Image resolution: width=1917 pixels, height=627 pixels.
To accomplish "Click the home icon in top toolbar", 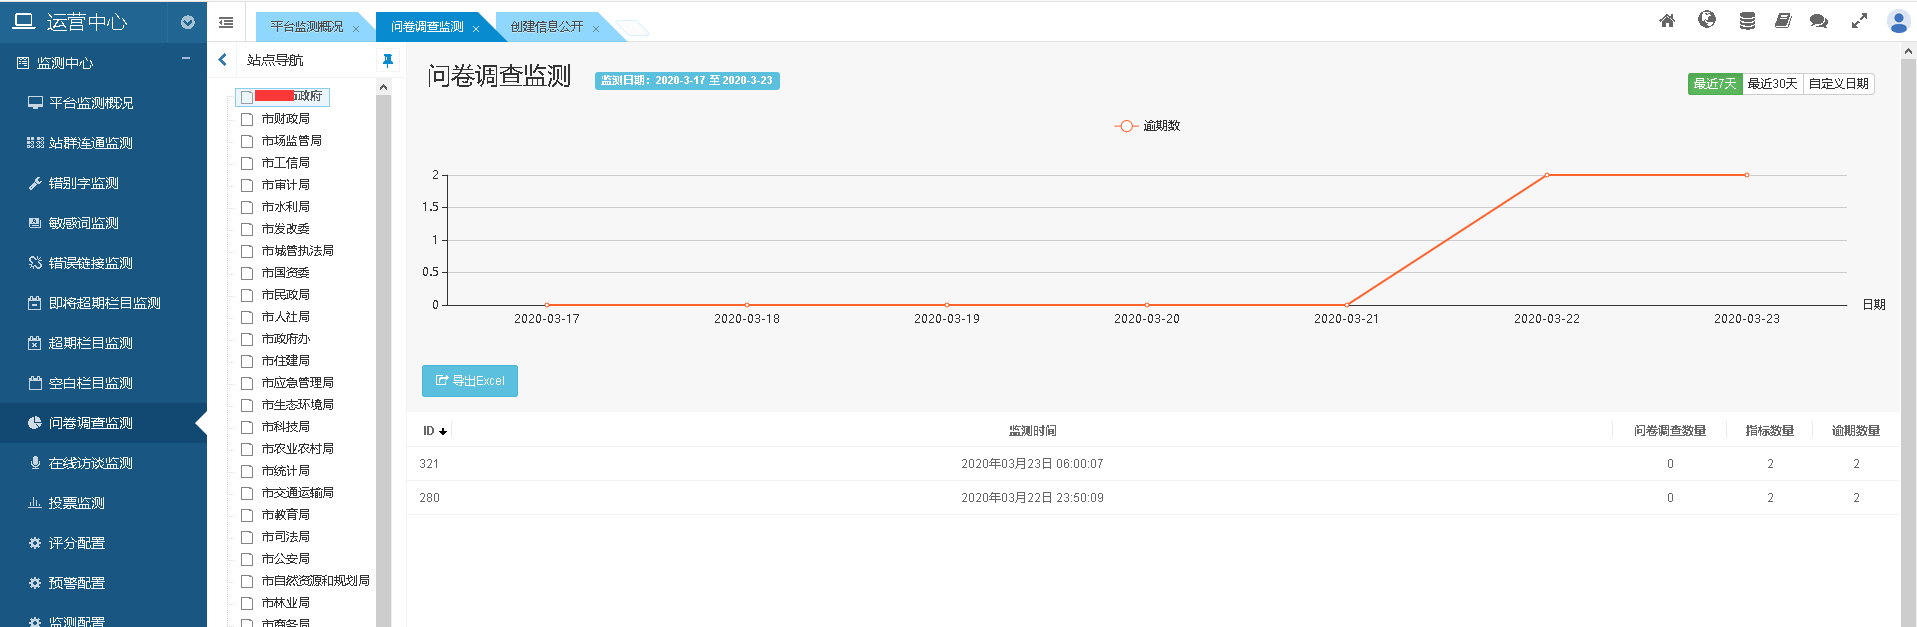I will [1667, 21].
